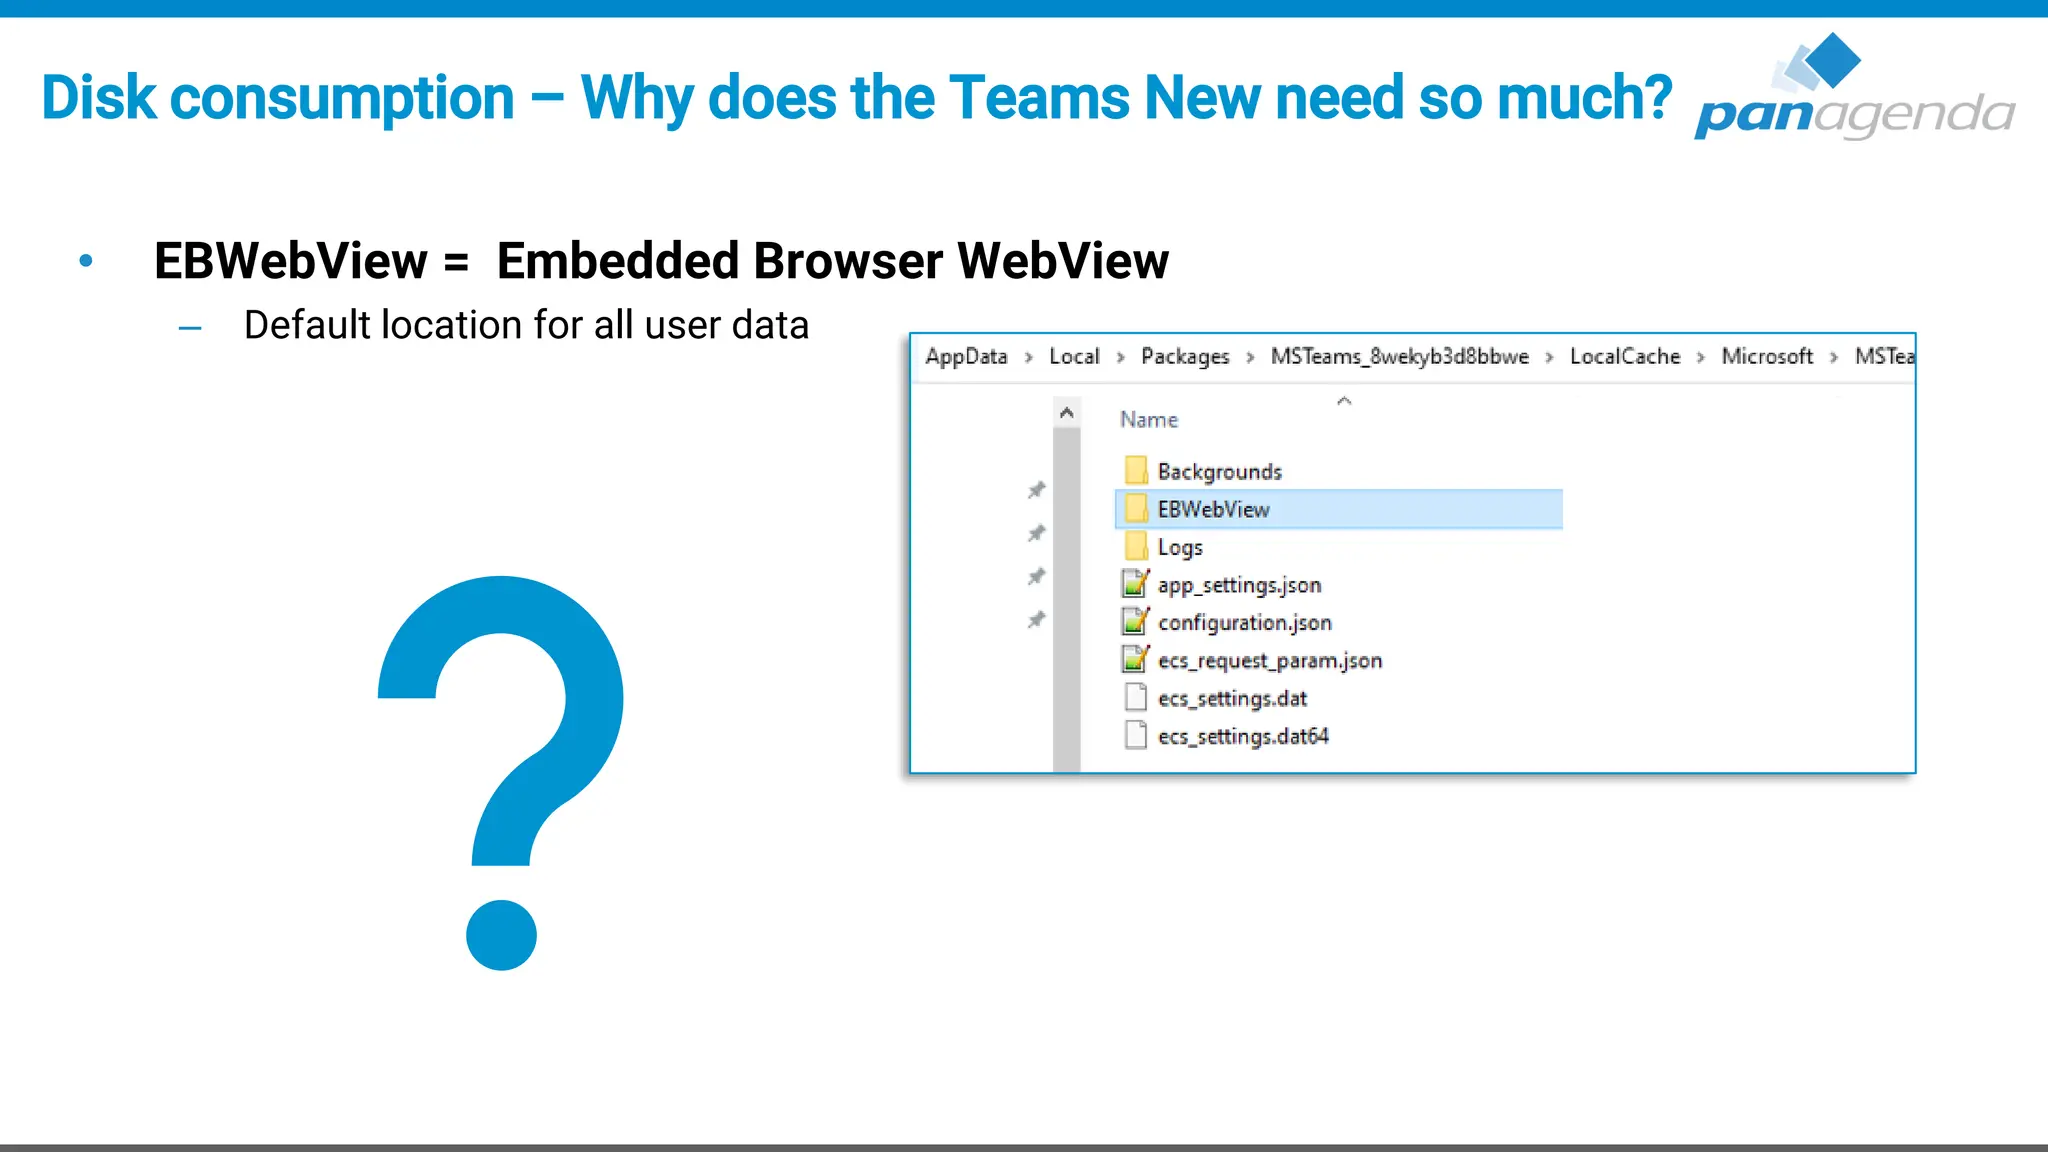This screenshot has height=1152, width=2048.
Task: Select app_settings.json file name
Action: tap(1239, 585)
